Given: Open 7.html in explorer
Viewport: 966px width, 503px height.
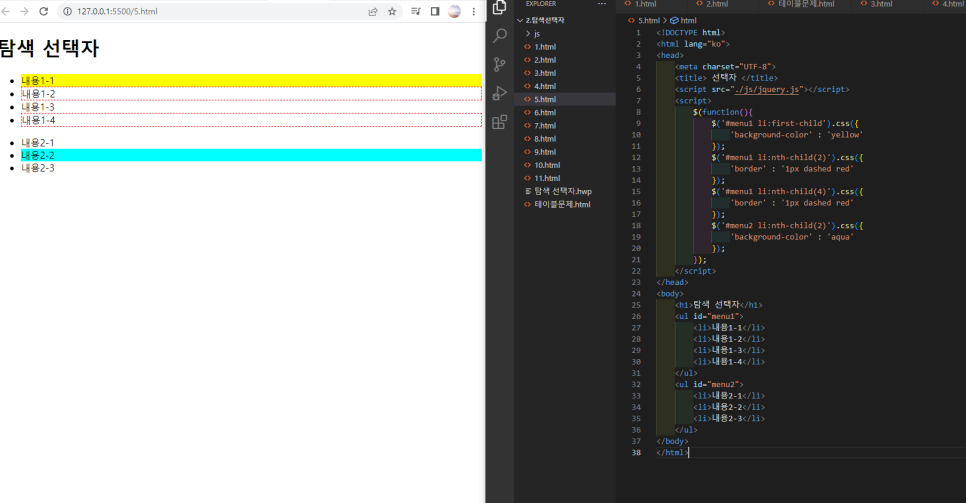Looking at the screenshot, I should click(x=545, y=126).
